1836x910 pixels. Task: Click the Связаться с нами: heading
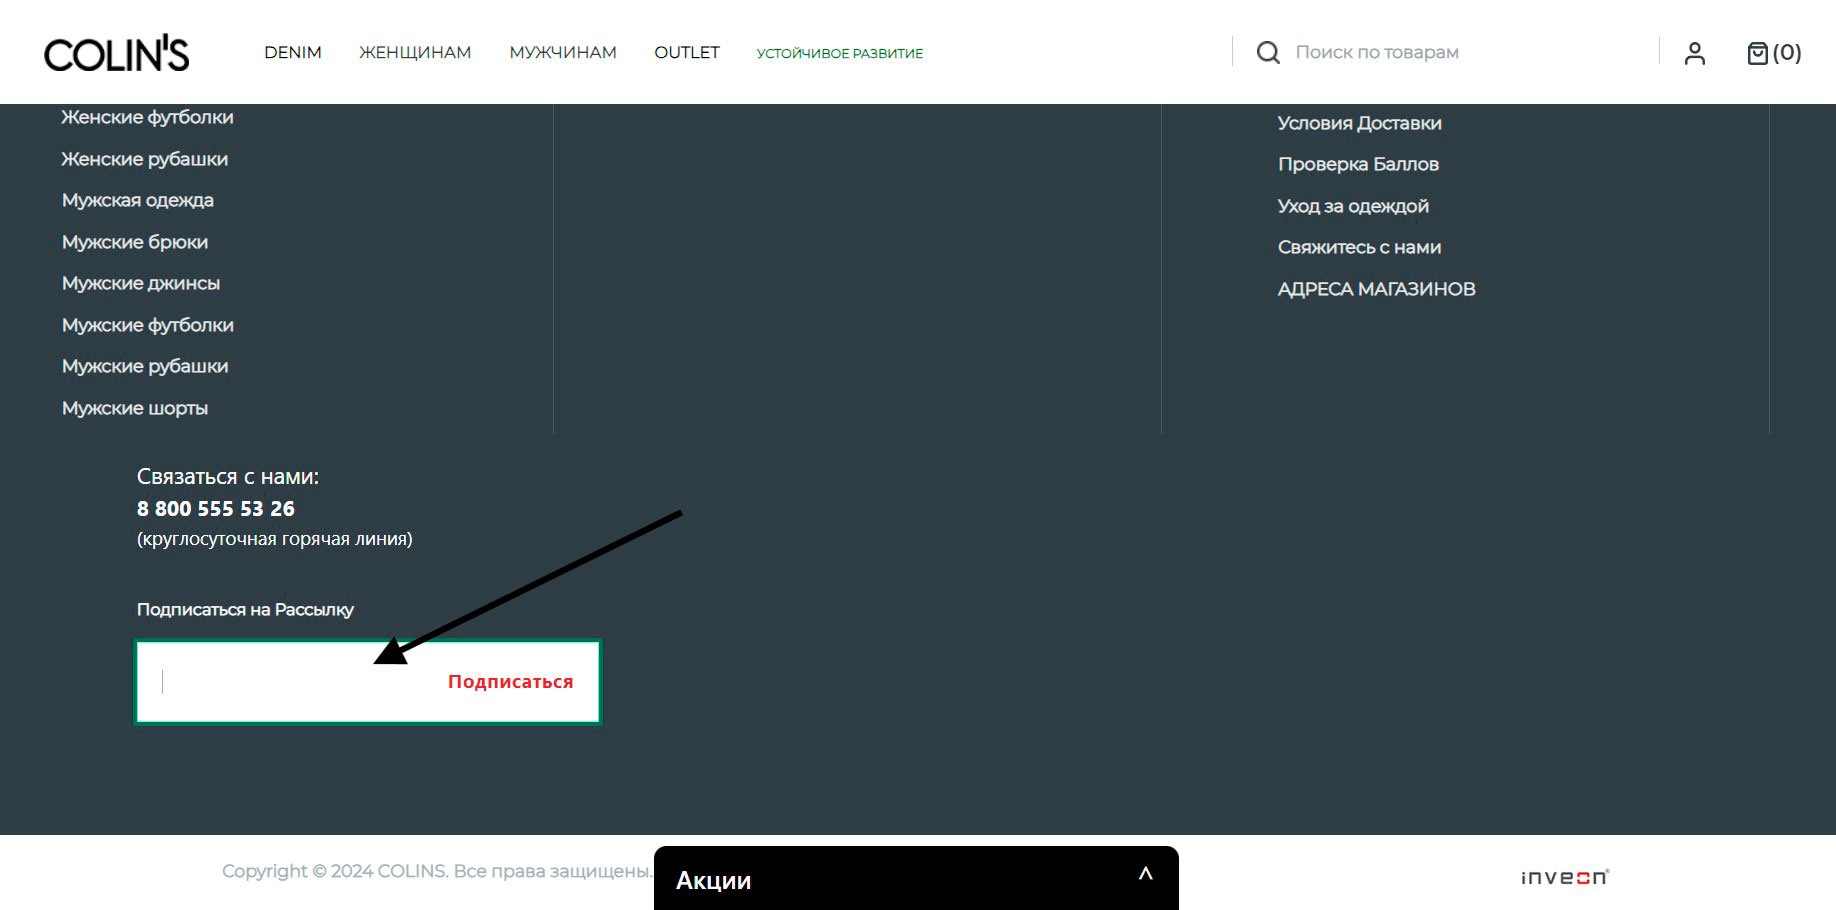point(228,477)
